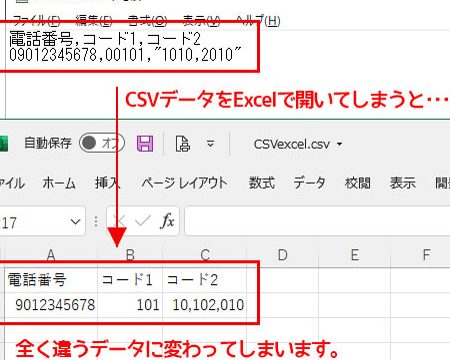Viewport: 450px width, 360px height.
Task: Click the fx Insert Function icon
Action: [167, 221]
